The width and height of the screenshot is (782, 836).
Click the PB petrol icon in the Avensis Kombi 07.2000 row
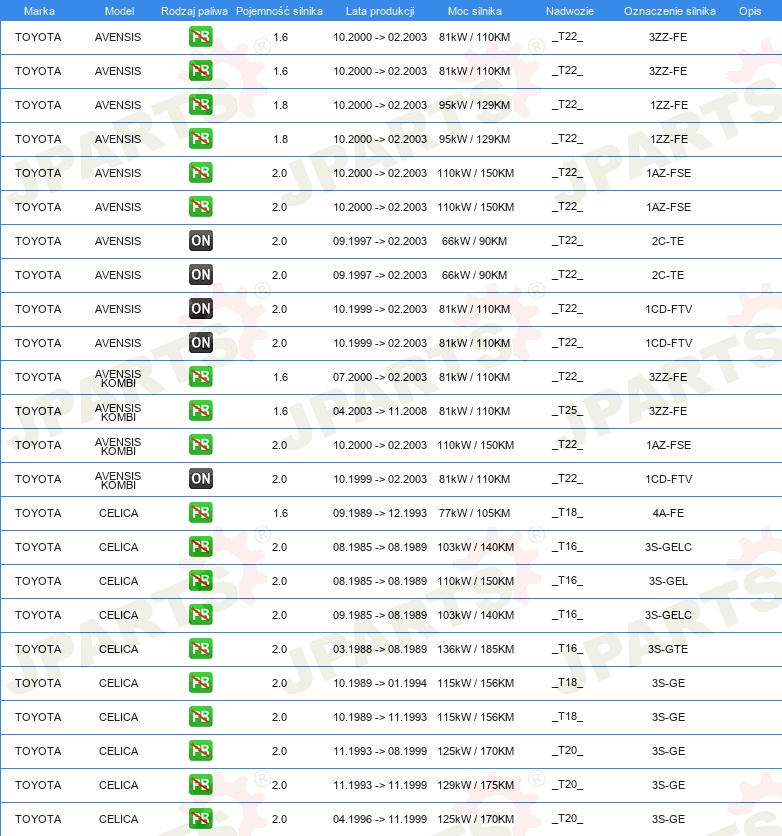coord(200,377)
